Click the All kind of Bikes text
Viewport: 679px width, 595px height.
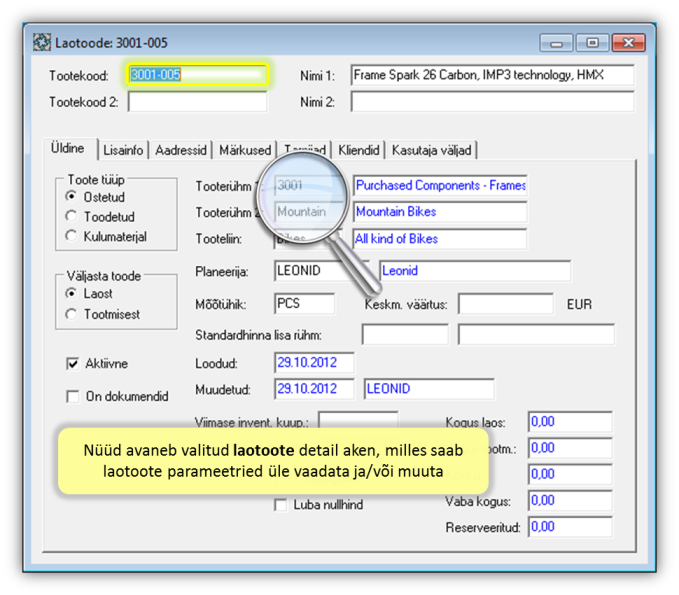396,239
